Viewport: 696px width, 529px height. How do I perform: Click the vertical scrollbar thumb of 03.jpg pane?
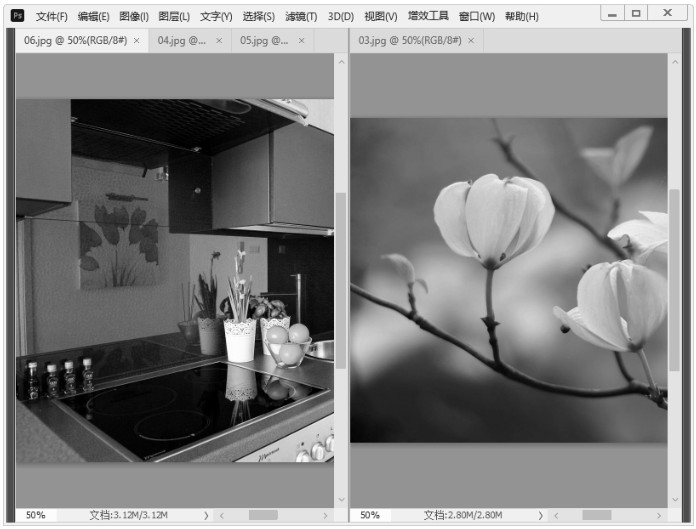[x=675, y=280]
